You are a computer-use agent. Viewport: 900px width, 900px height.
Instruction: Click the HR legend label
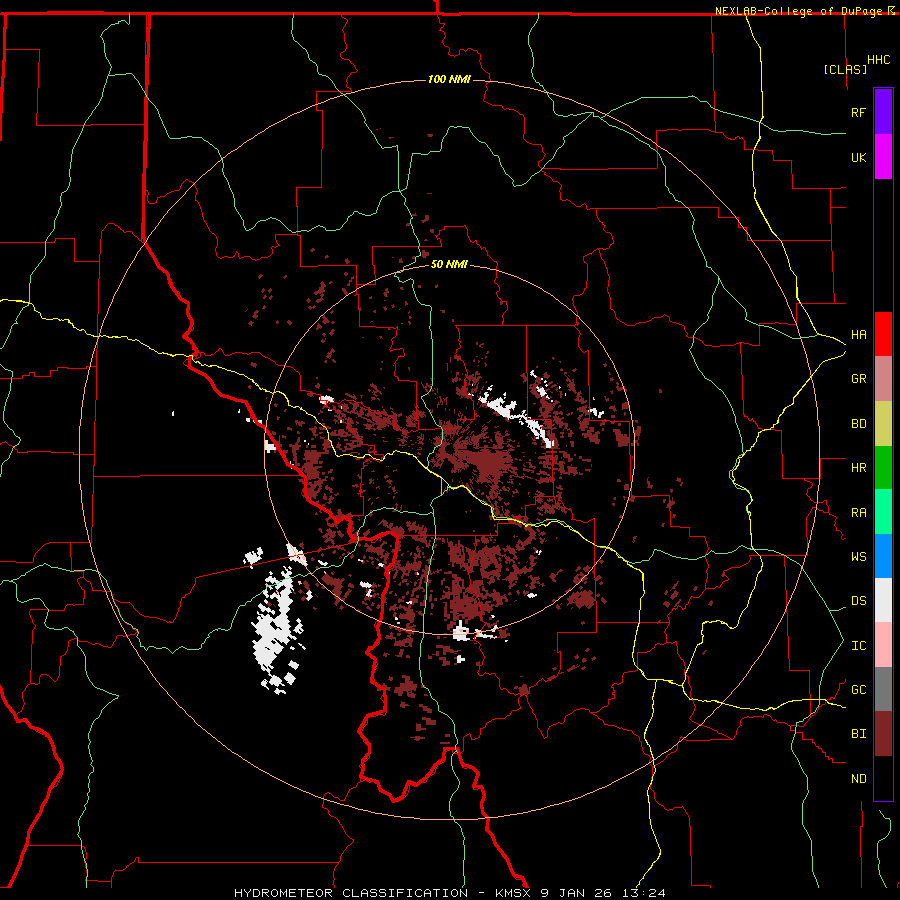pos(858,468)
